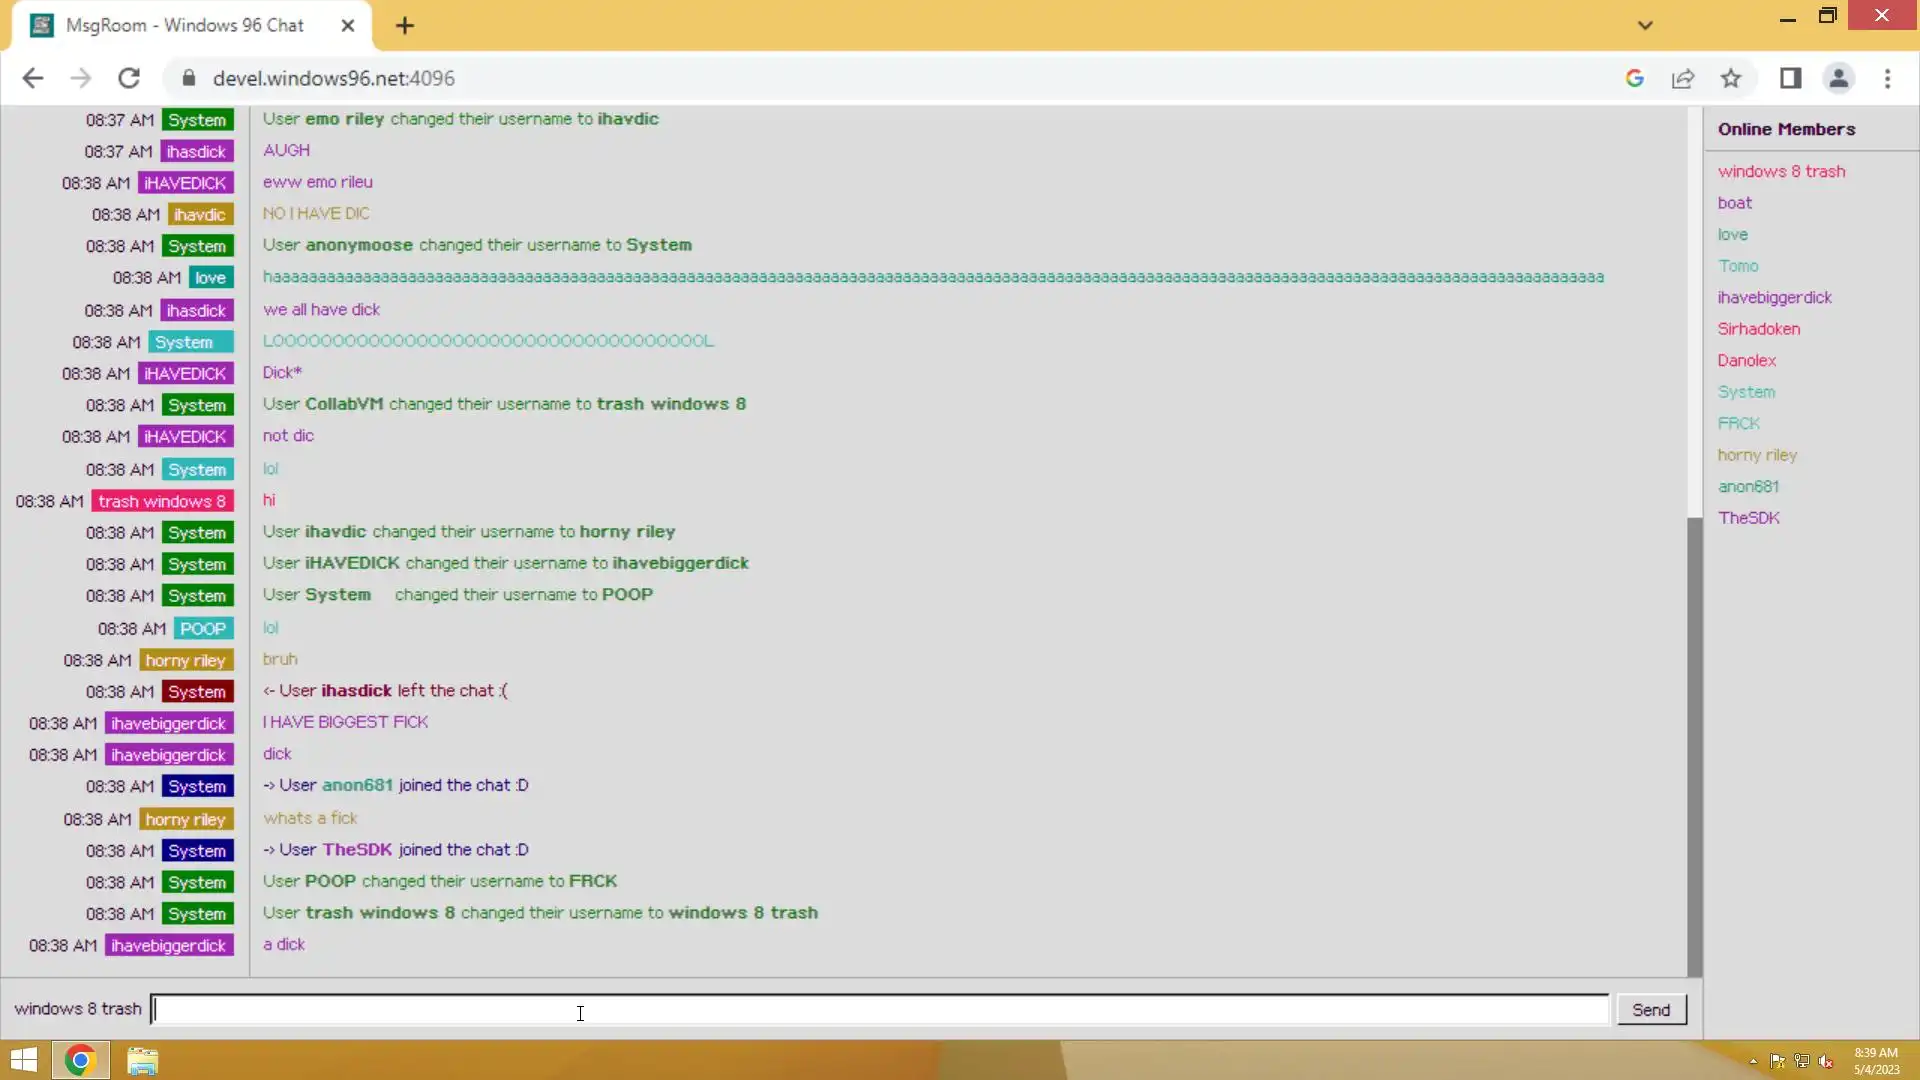
Task: Open the three-dot Chrome menu
Action: pos(1887,78)
